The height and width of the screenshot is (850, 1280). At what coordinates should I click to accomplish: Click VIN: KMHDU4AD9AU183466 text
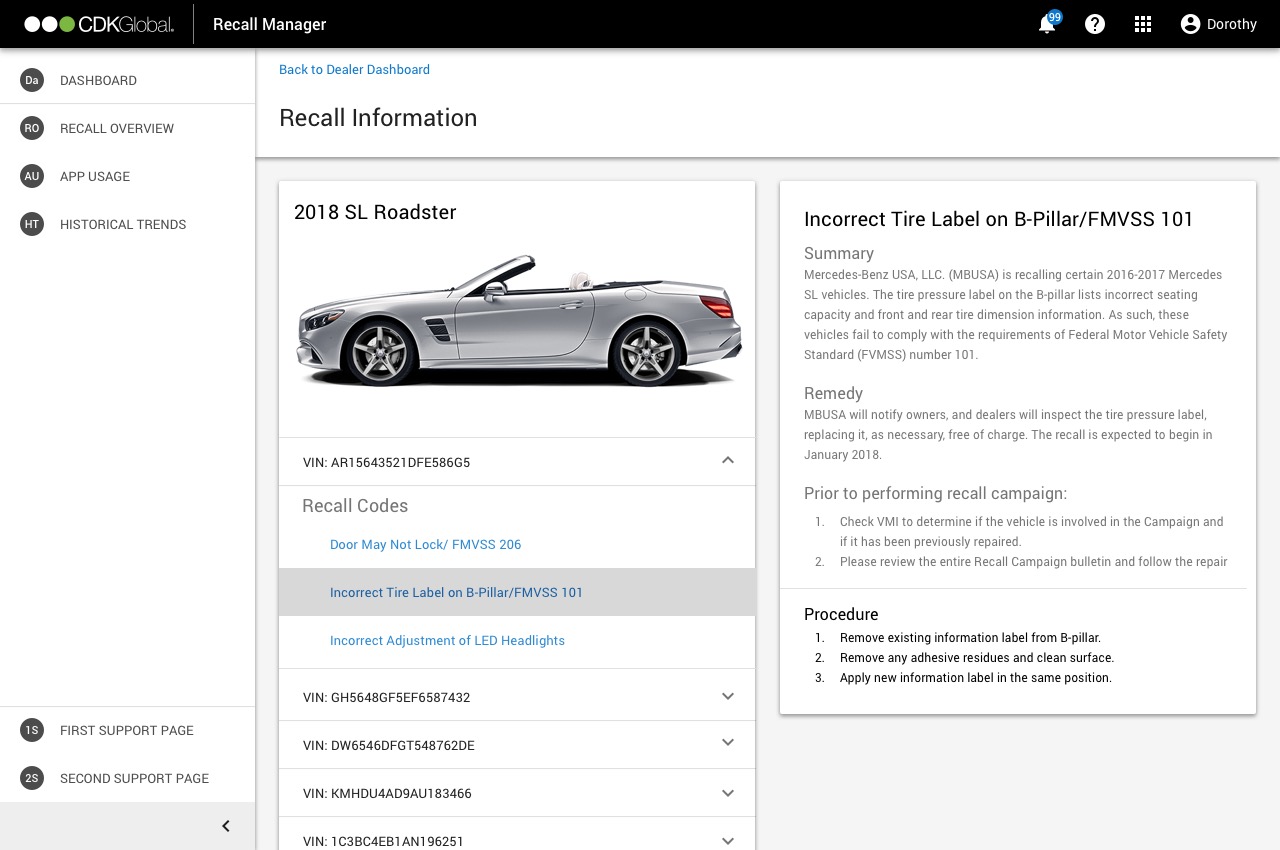pyautogui.click(x=387, y=793)
